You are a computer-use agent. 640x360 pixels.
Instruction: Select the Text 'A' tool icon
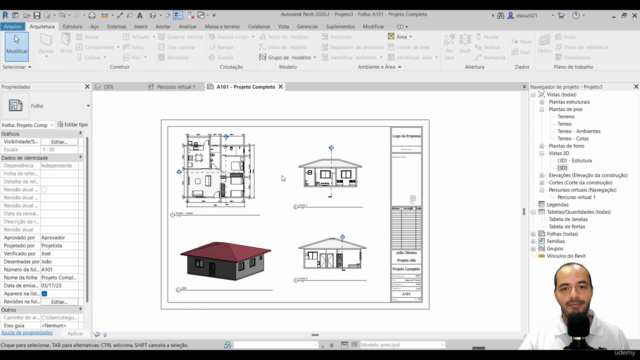pos(140,16)
